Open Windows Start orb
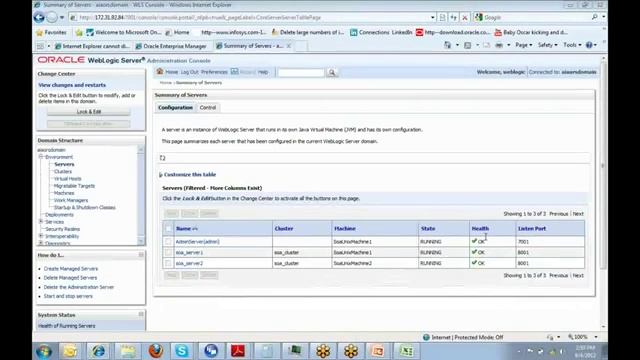 point(44,351)
